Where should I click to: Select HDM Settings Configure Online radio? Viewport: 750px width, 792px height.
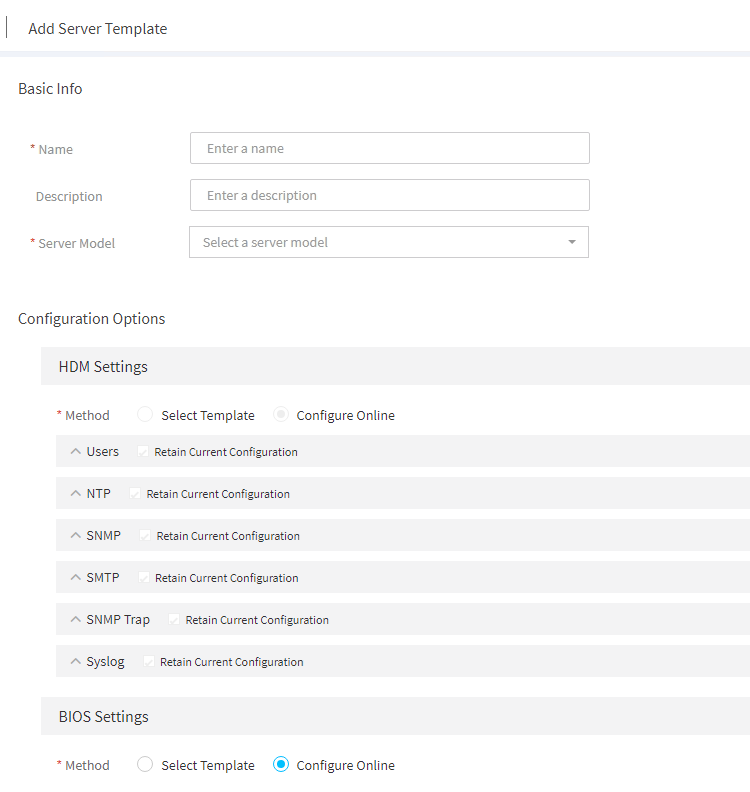point(281,414)
